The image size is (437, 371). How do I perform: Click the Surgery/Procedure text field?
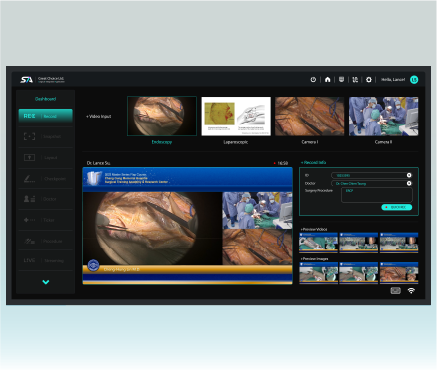coord(377,195)
